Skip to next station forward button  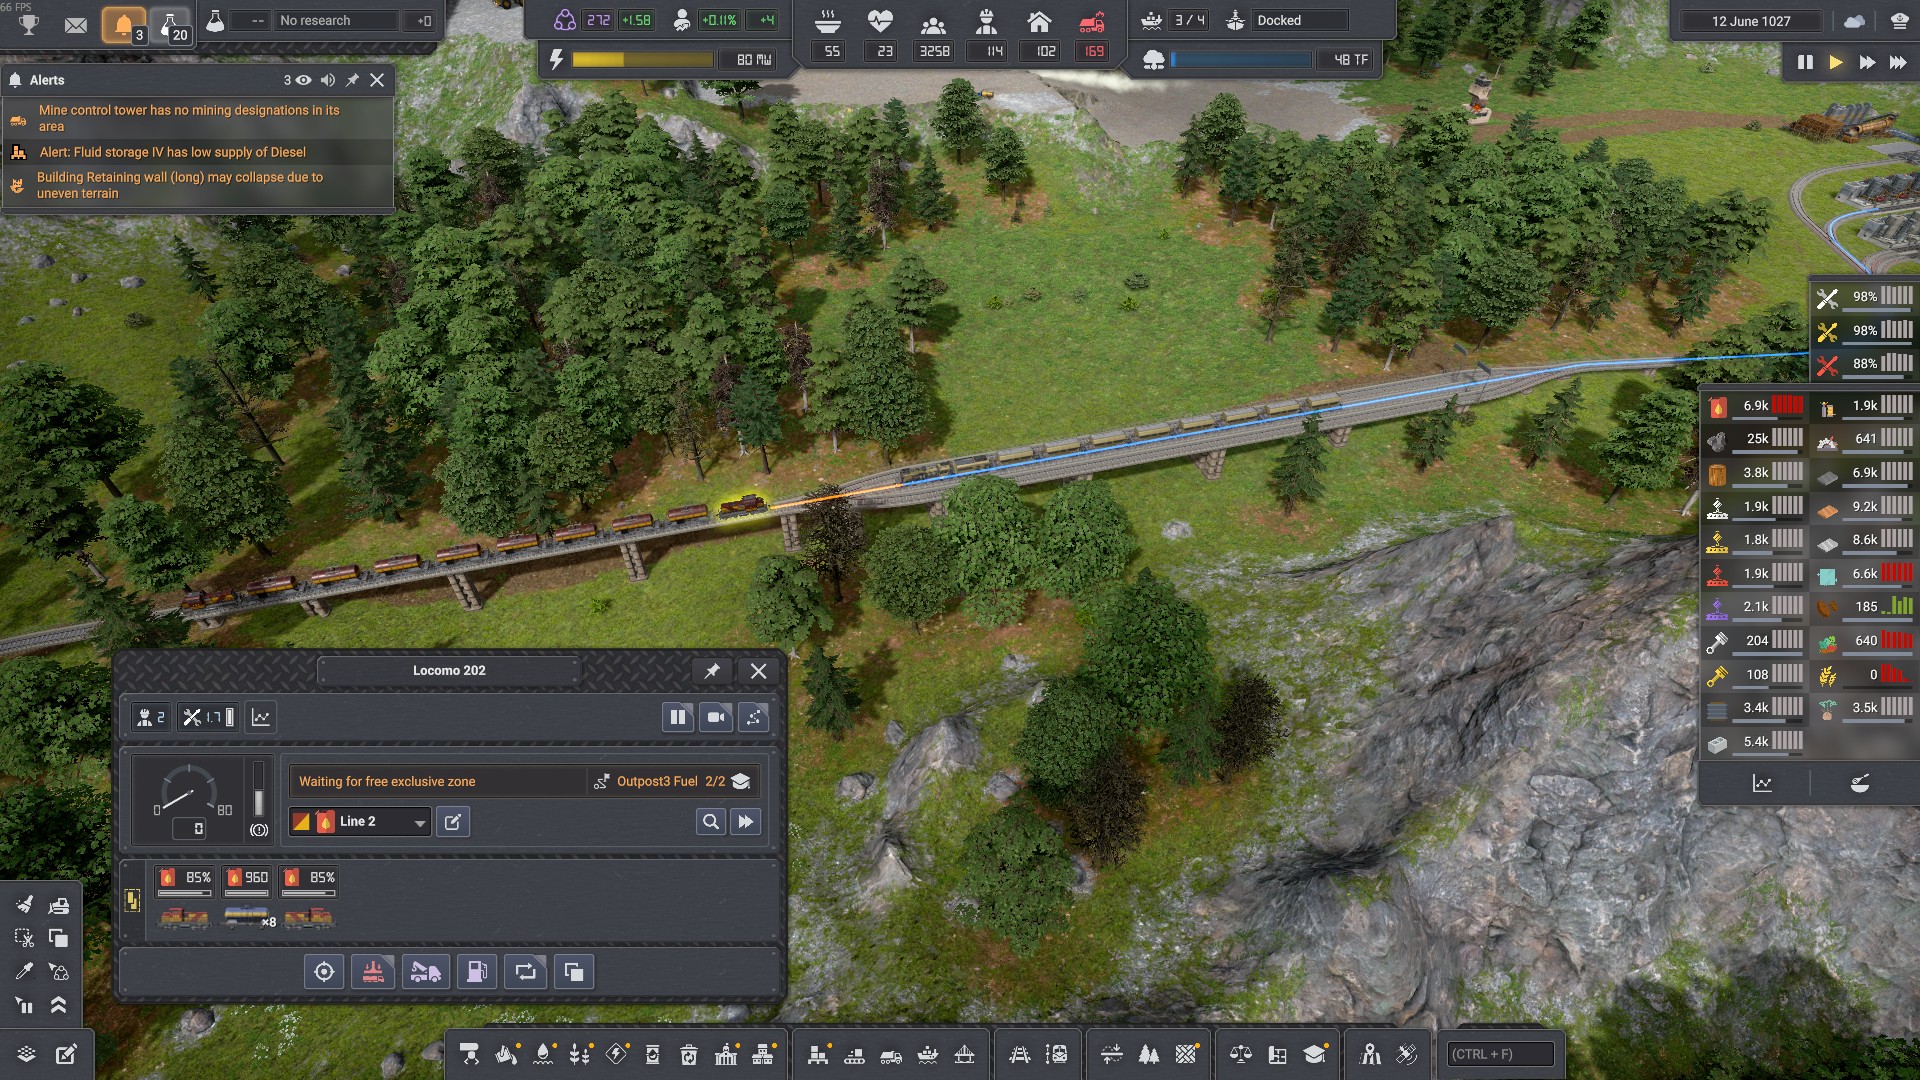[746, 822]
